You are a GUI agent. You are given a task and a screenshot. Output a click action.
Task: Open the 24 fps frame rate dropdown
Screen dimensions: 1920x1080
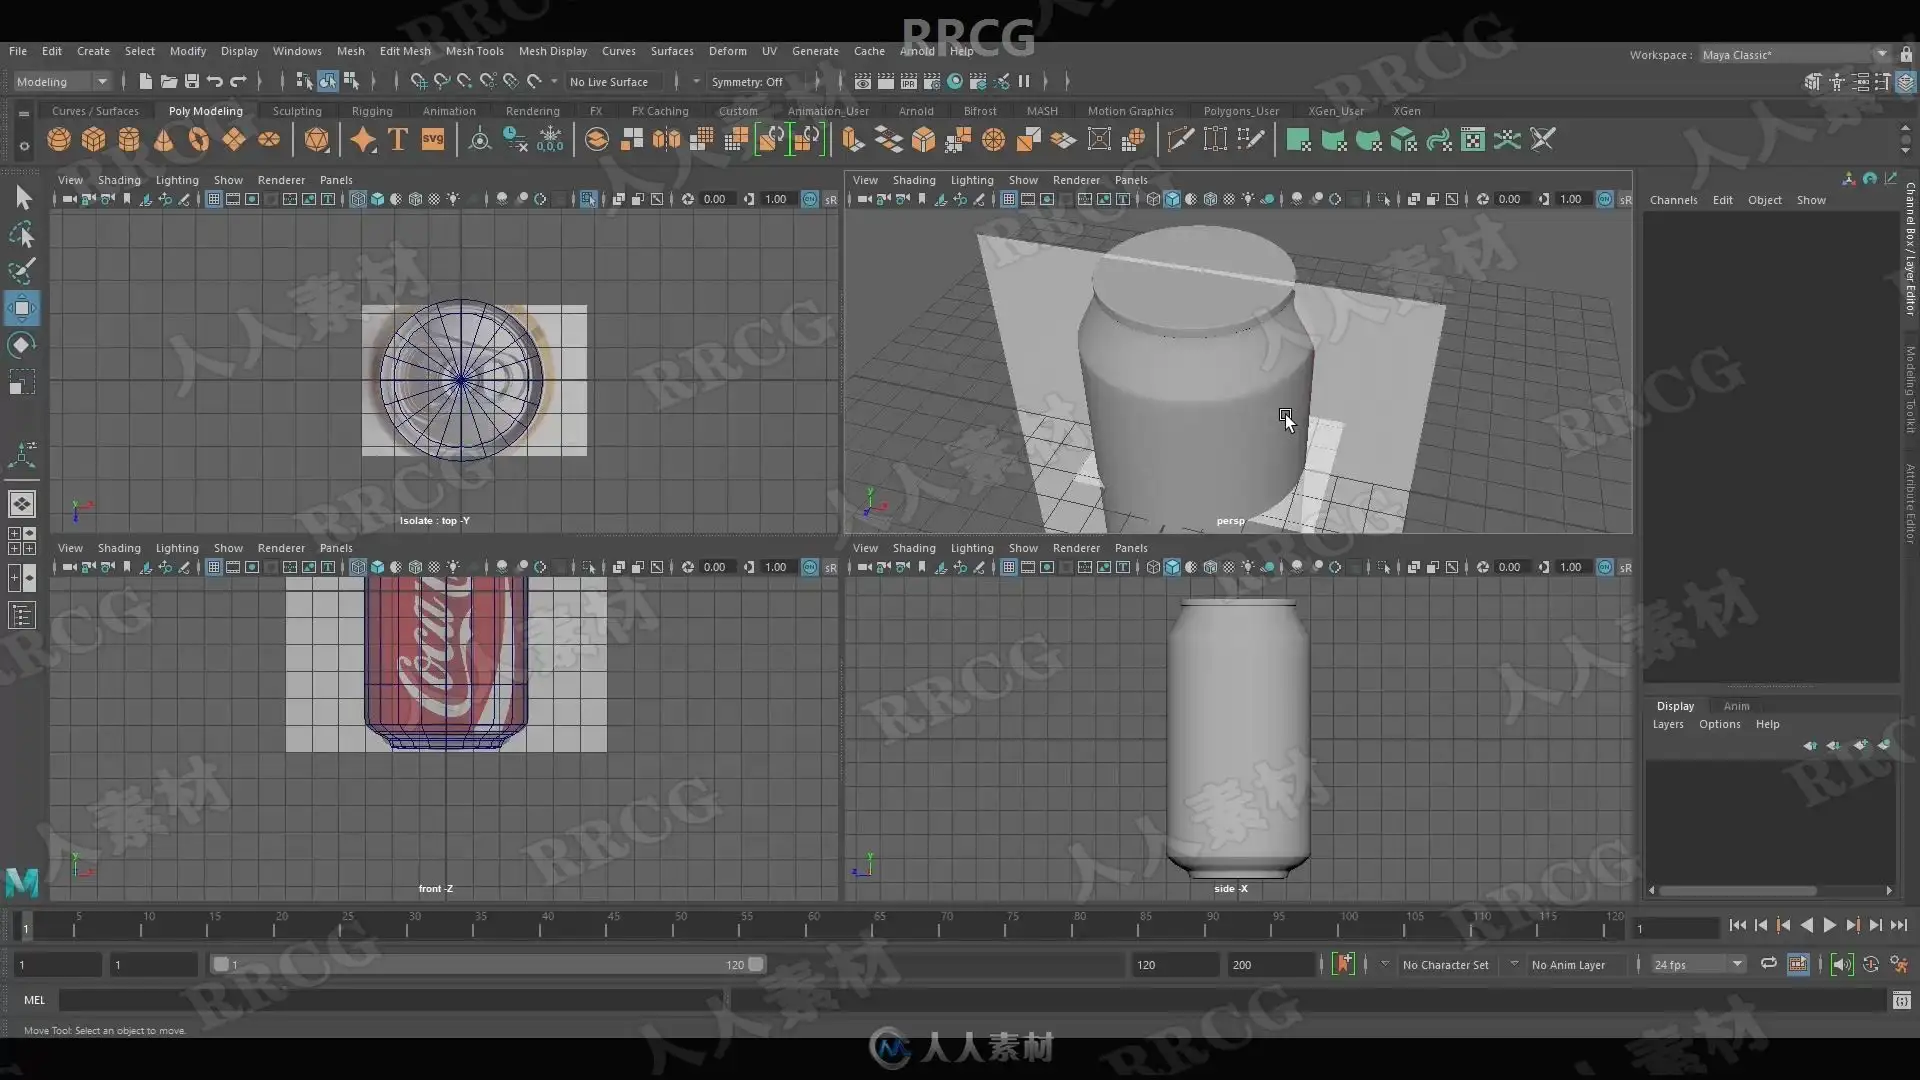[1698, 965]
